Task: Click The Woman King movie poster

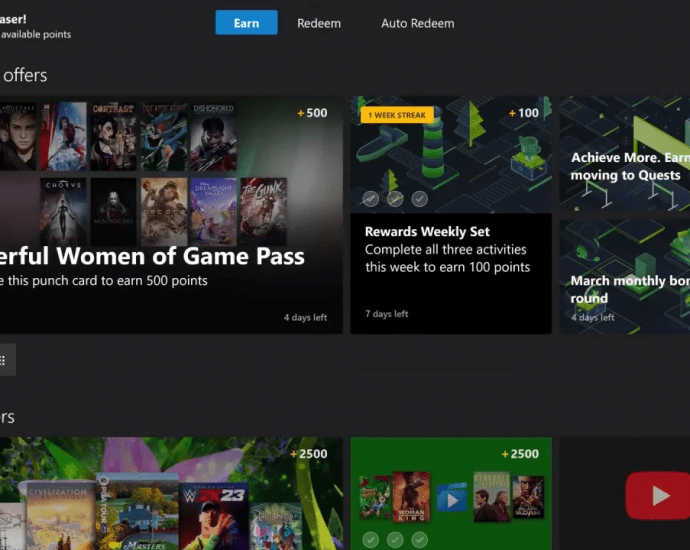Action: point(411,496)
